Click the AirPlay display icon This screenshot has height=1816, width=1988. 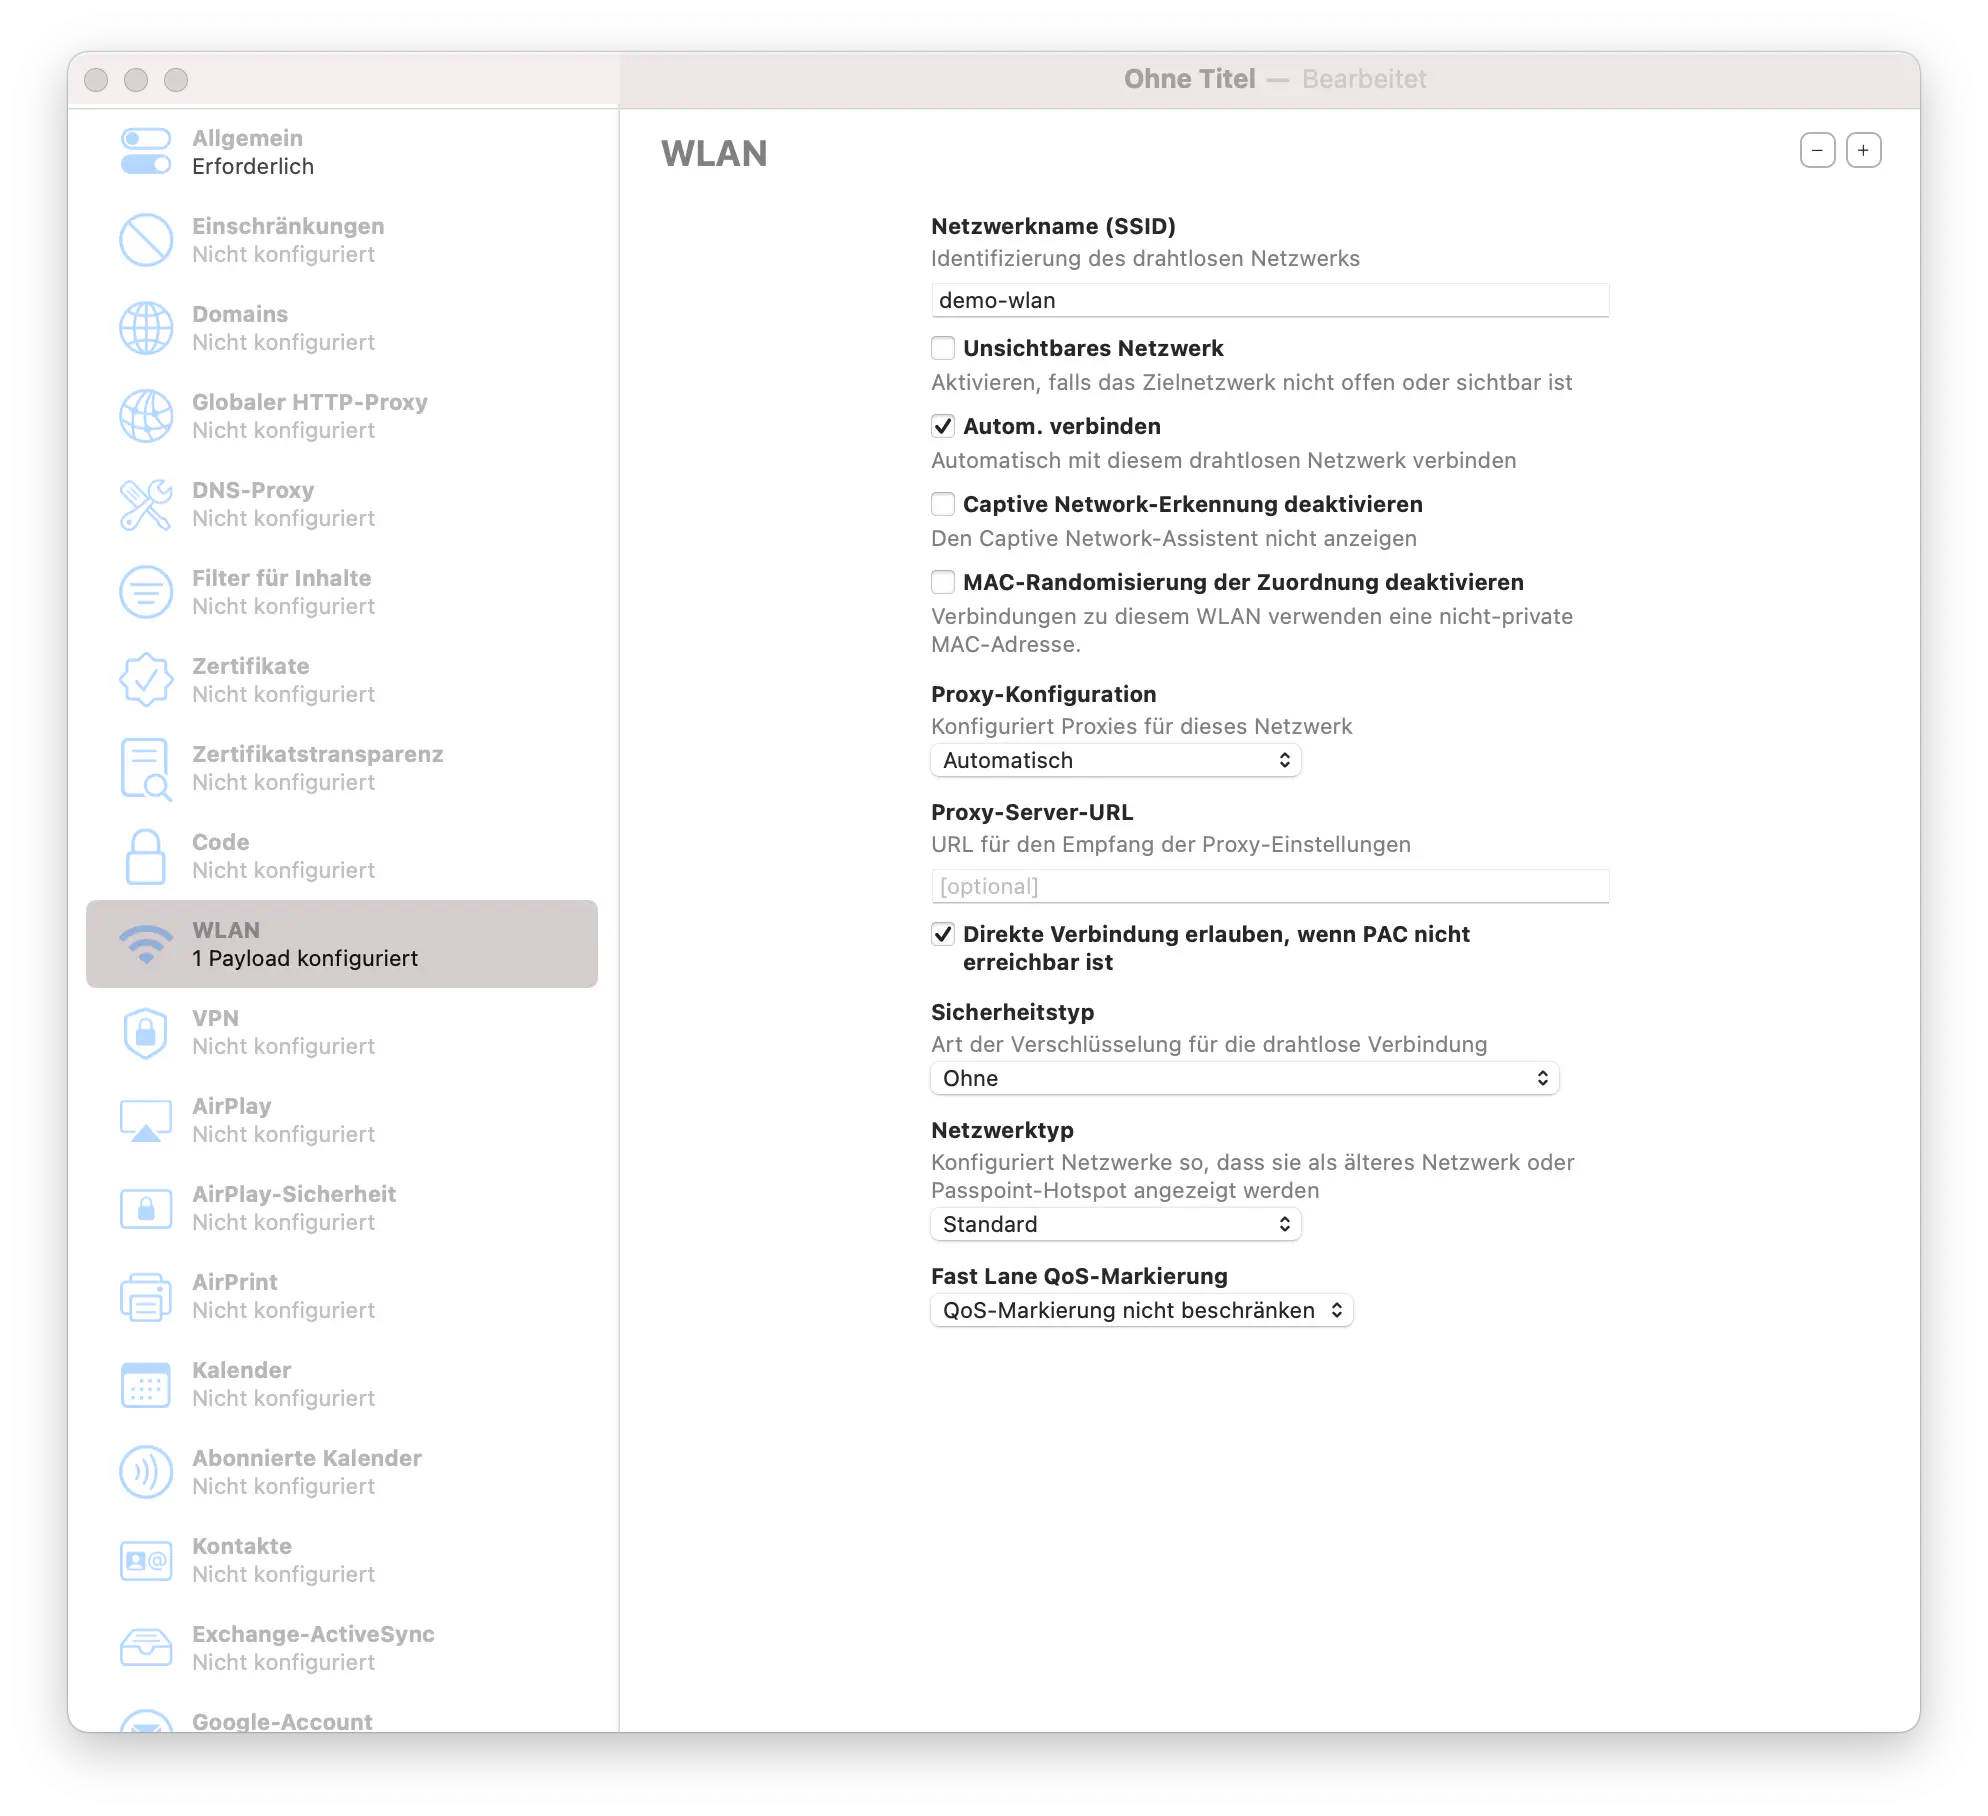(146, 1119)
